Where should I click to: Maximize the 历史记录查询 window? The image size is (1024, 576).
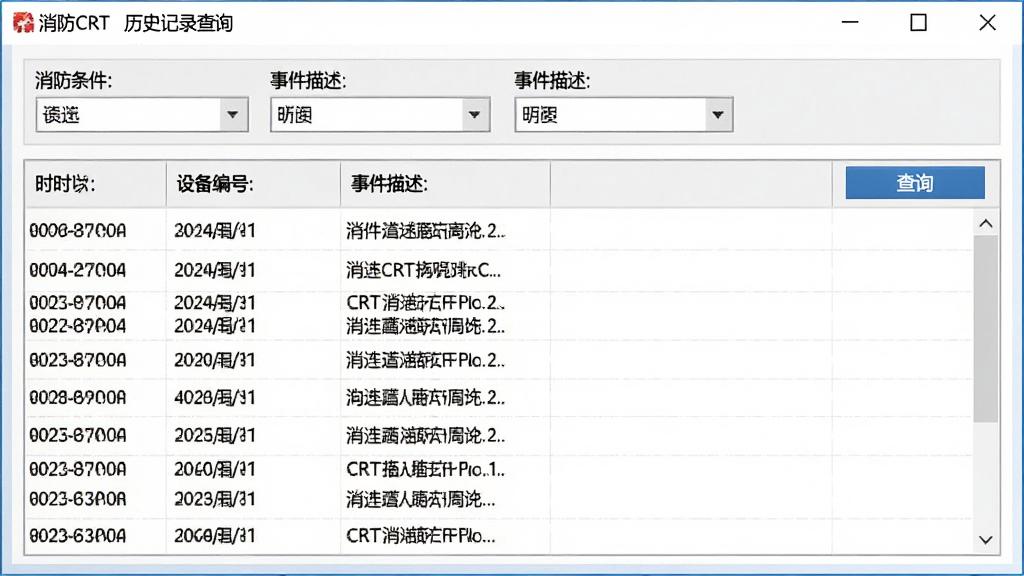pos(918,23)
